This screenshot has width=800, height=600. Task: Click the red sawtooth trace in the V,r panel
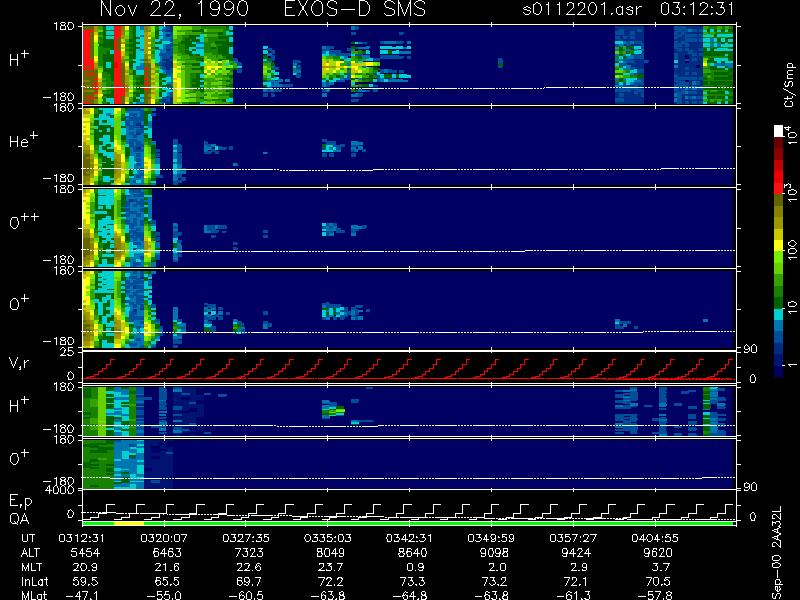[x=409, y=369]
